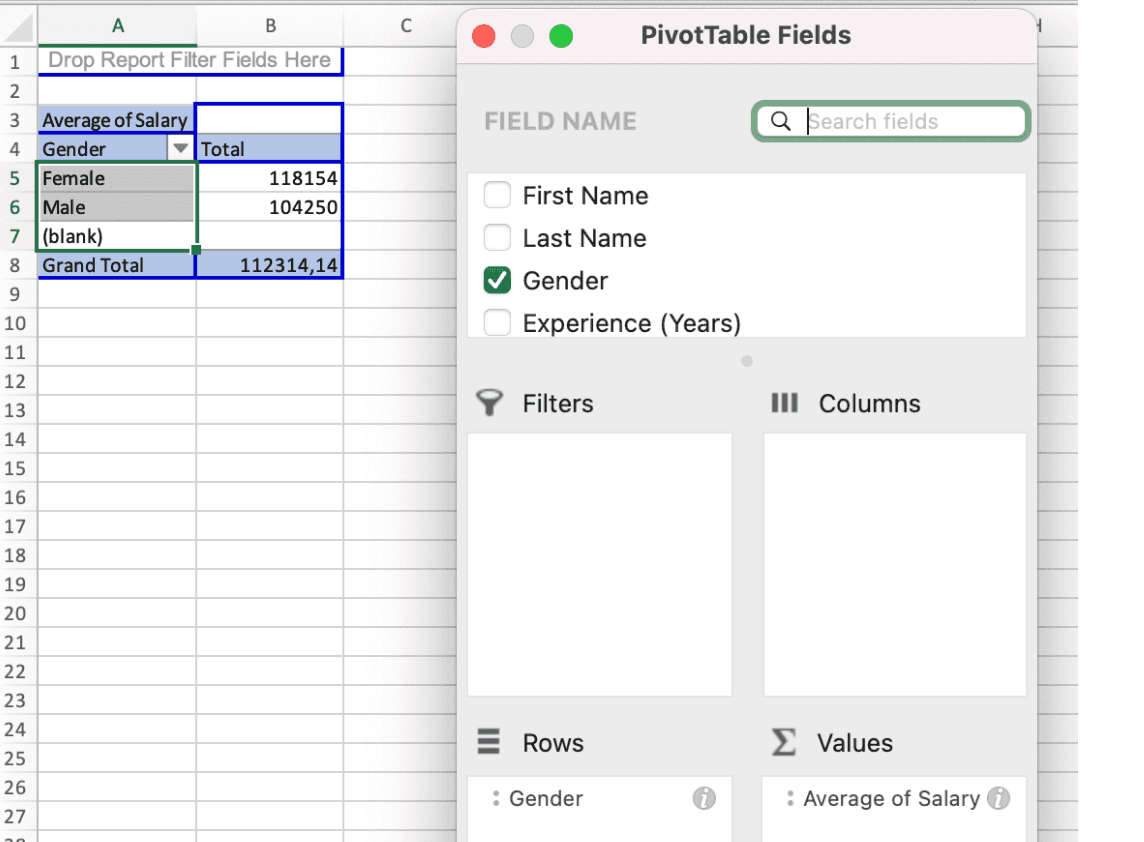Click the drag handle dots beside Gender

496,798
